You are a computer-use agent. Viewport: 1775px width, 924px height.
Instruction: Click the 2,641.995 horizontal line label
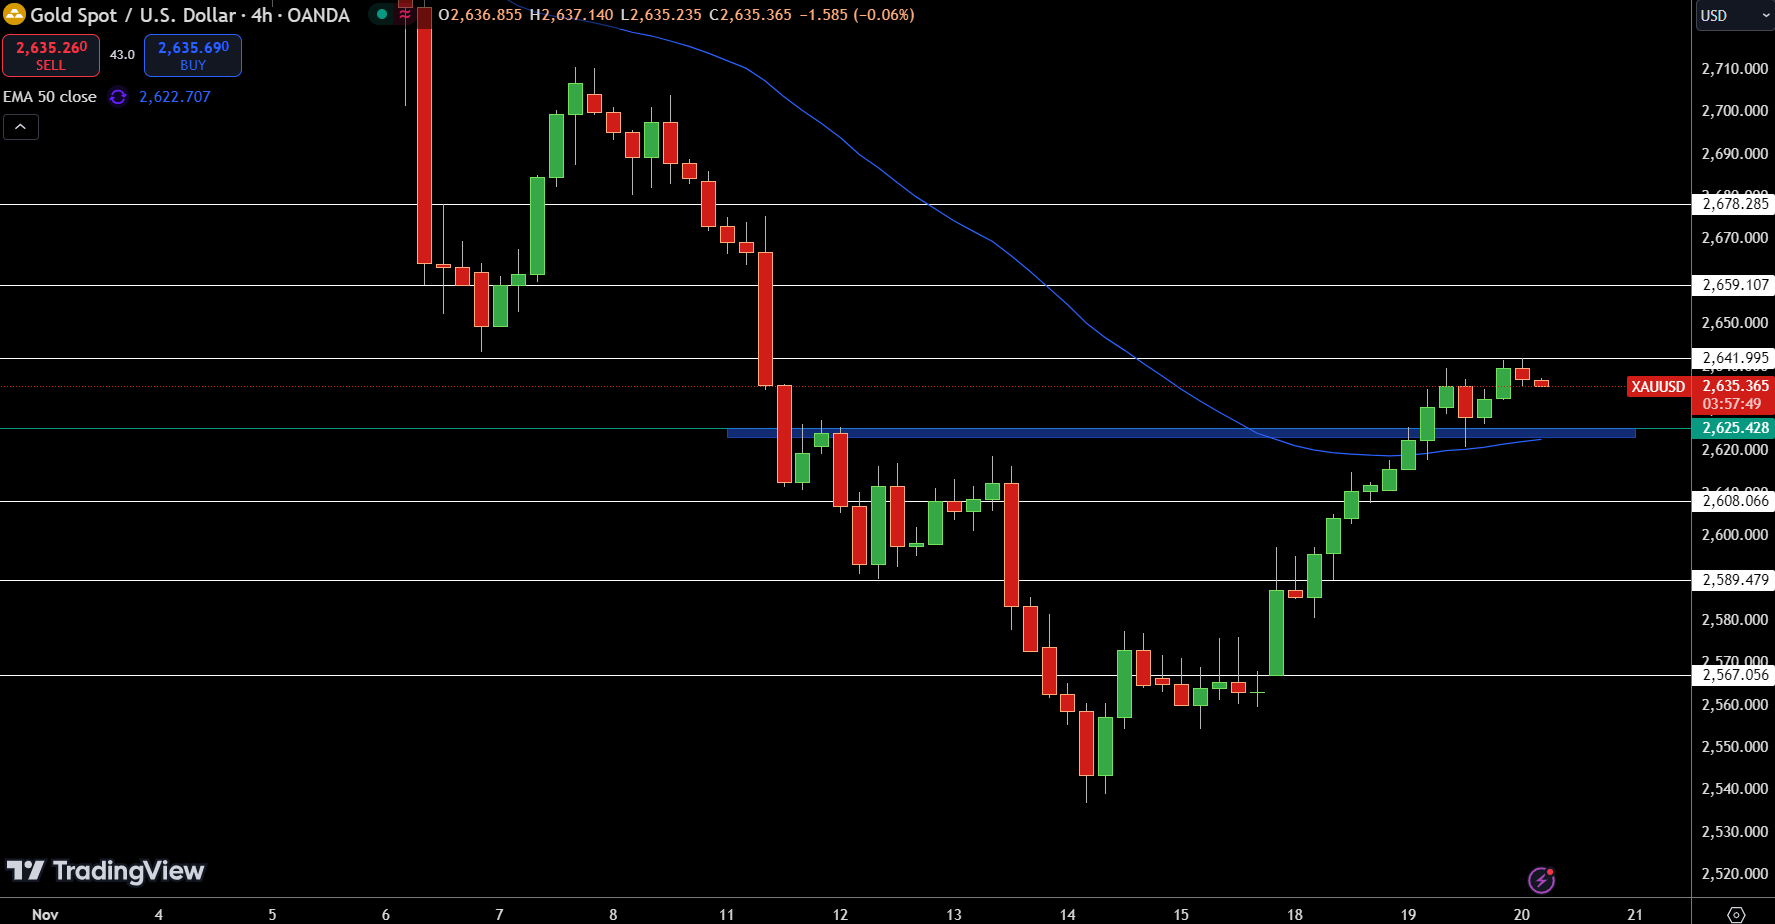(x=1734, y=358)
